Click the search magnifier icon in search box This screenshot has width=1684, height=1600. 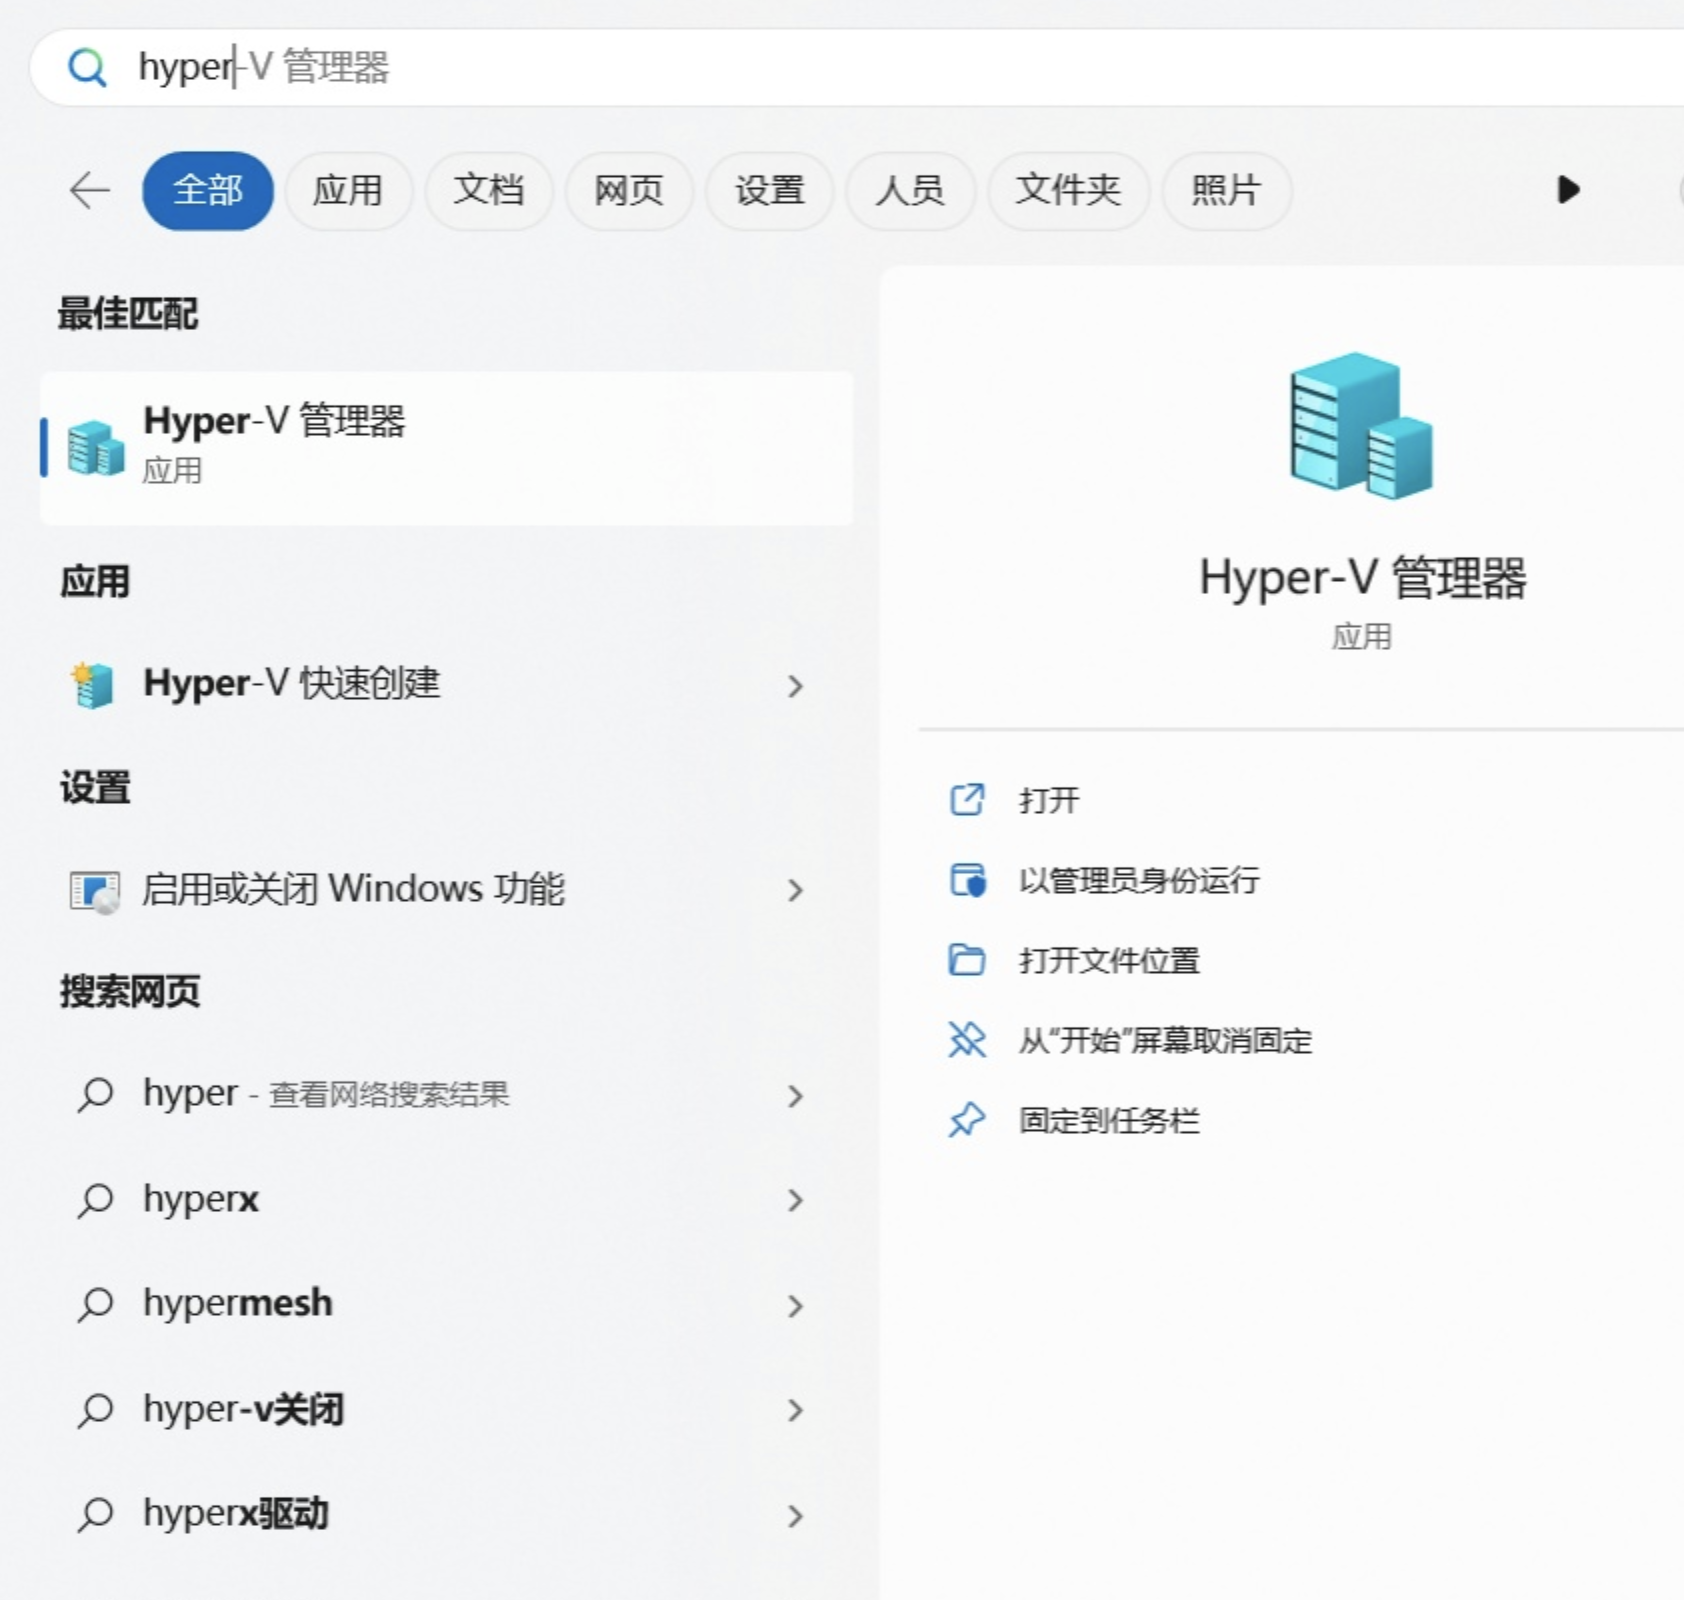pos(87,68)
